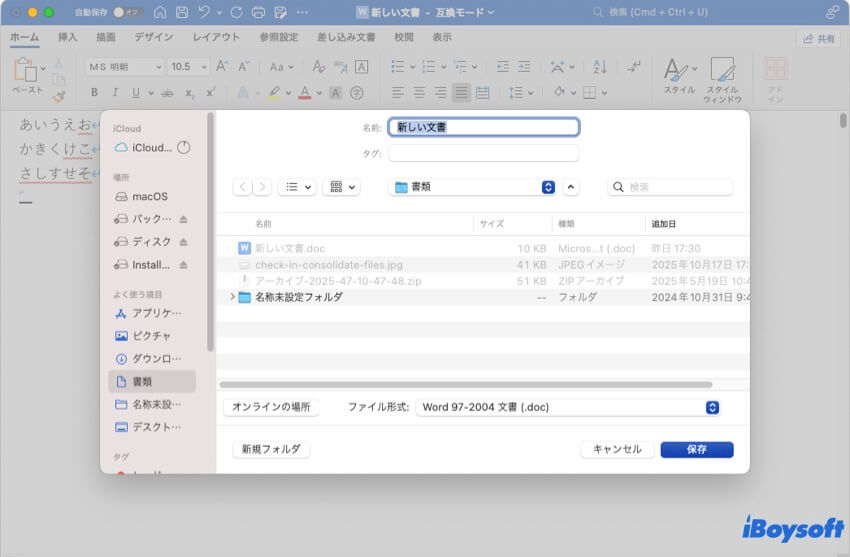
Task: Switch to デザイン ribbon tab
Action: pos(154,37)
